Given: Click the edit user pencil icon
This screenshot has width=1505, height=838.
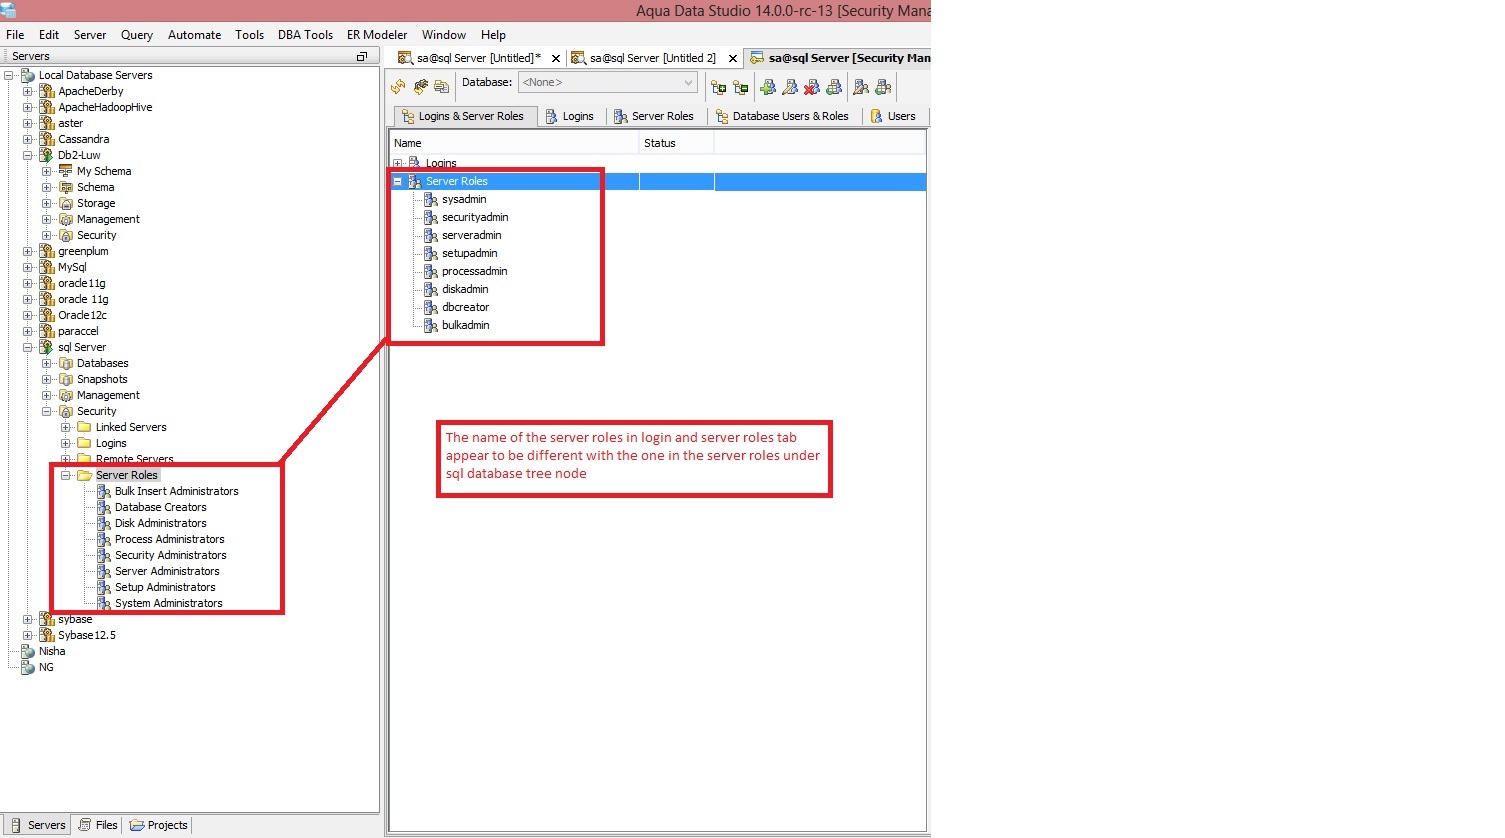Looking at the screenshot, I should tap(790, 87).
